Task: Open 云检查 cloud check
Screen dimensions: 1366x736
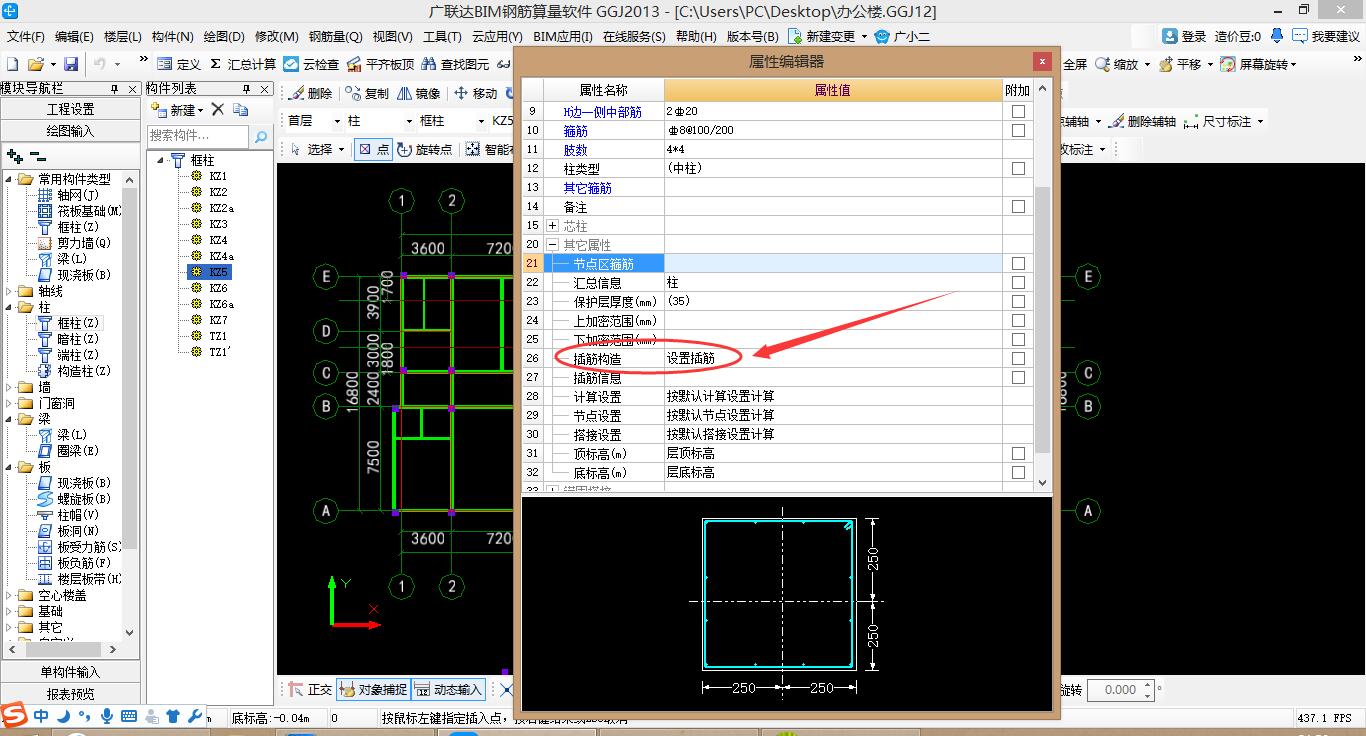Action: point(312,64)
